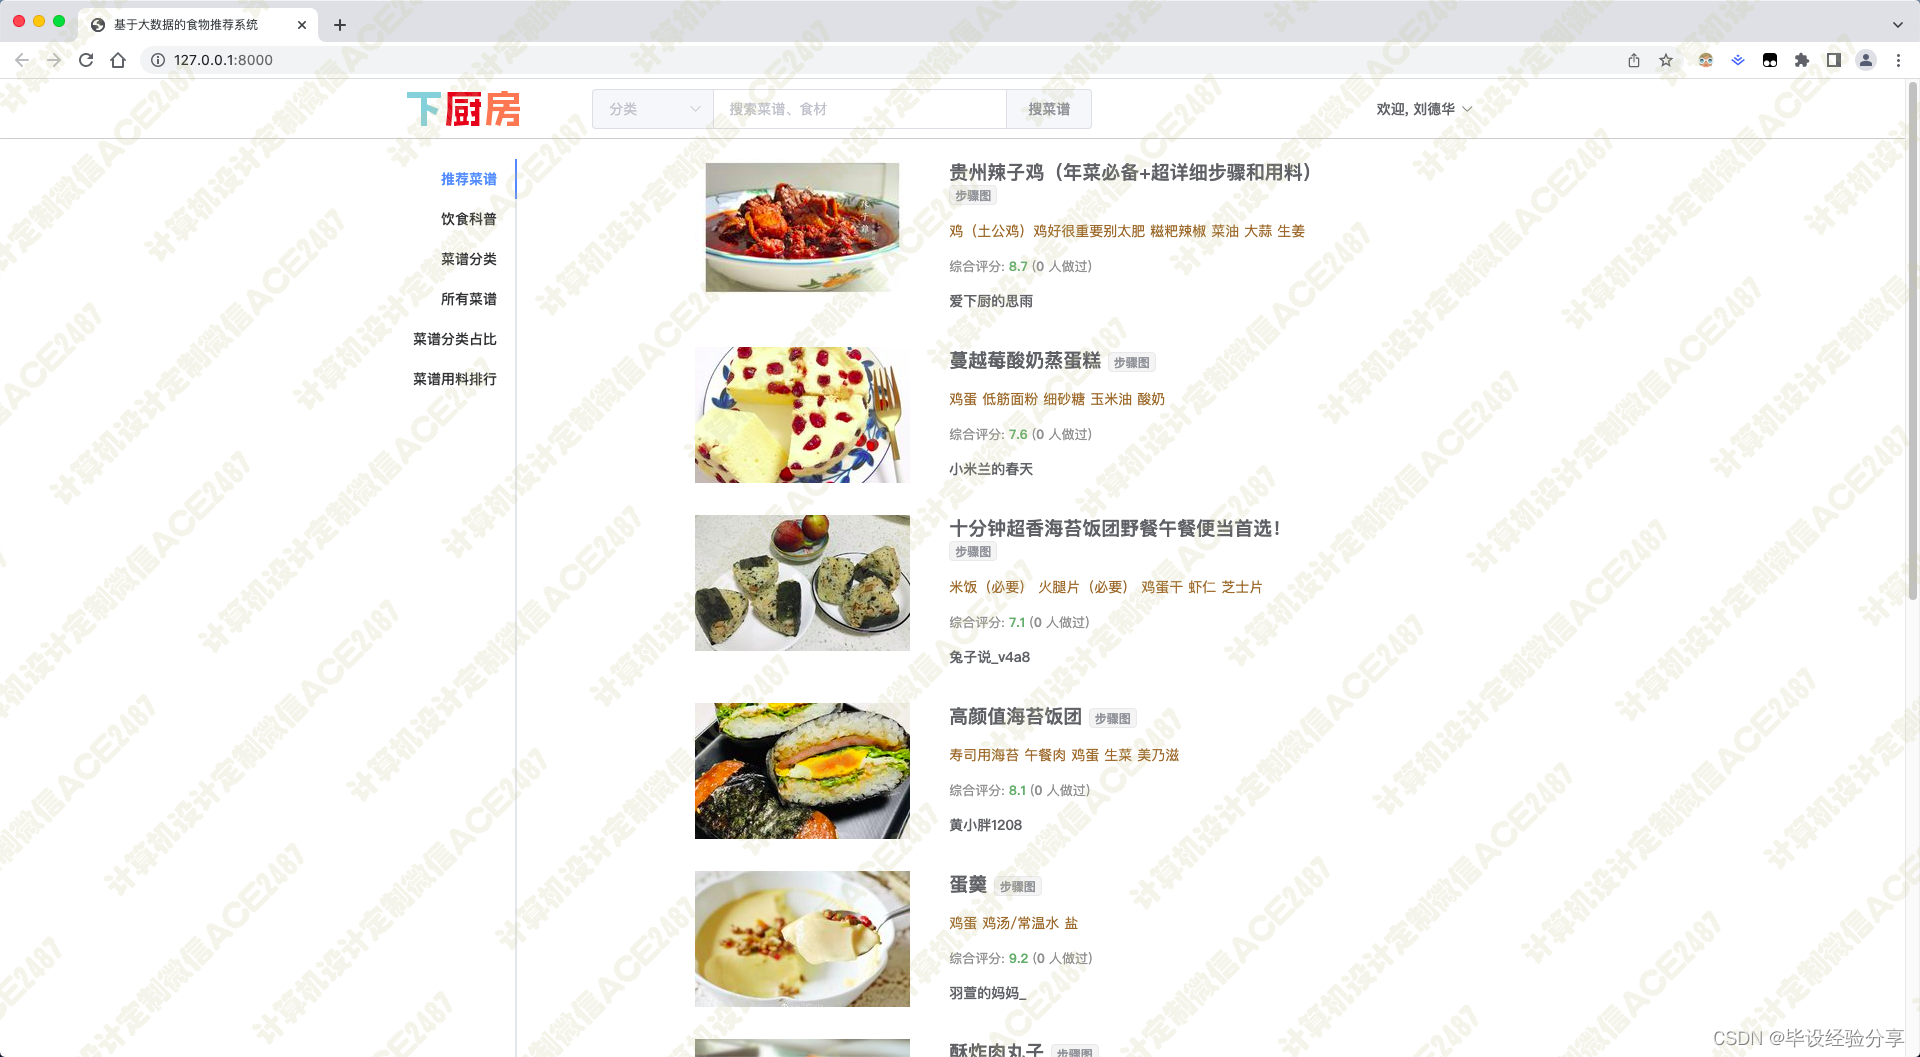This screenshot has width=1920, height=1057.
Task: Click author 黄小胖1208
Action: [985, 825]
